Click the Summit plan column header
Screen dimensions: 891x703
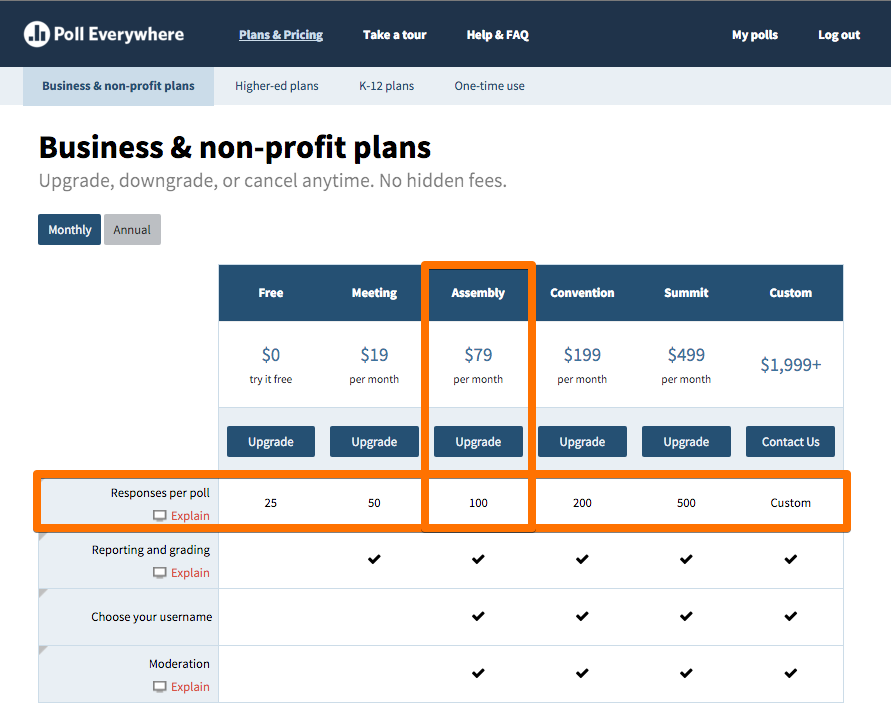pyautogui.click(x=686, y=293)
